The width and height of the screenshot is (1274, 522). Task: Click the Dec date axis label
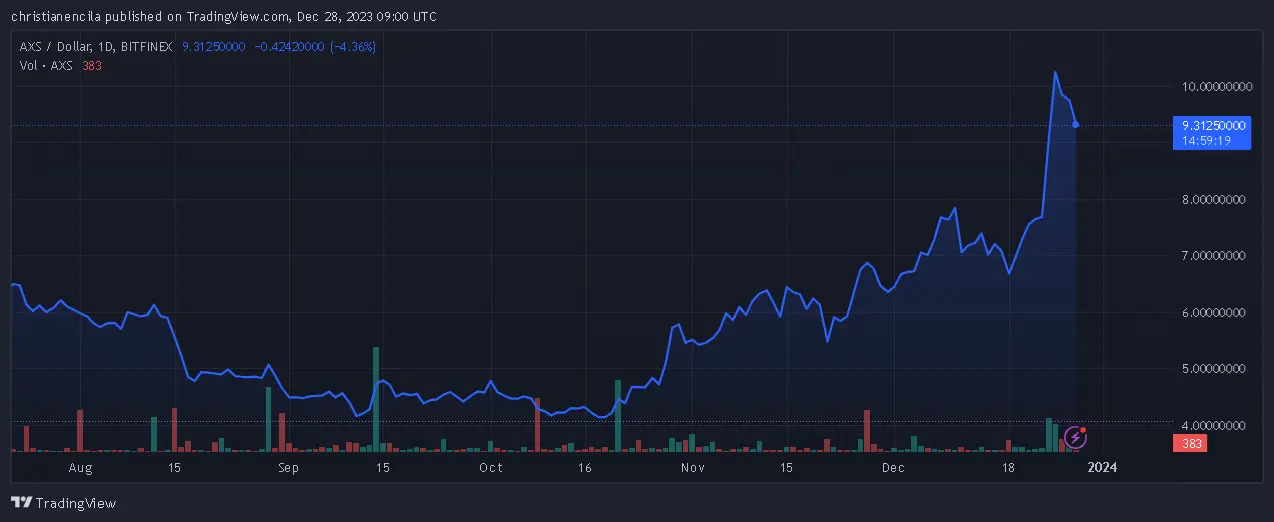[x=893, y=467]
